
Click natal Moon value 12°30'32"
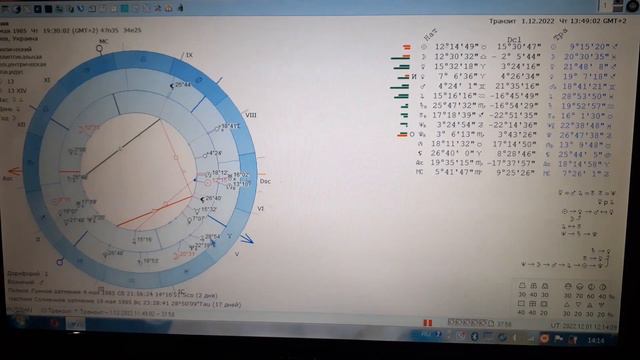[x=456, y=56]
